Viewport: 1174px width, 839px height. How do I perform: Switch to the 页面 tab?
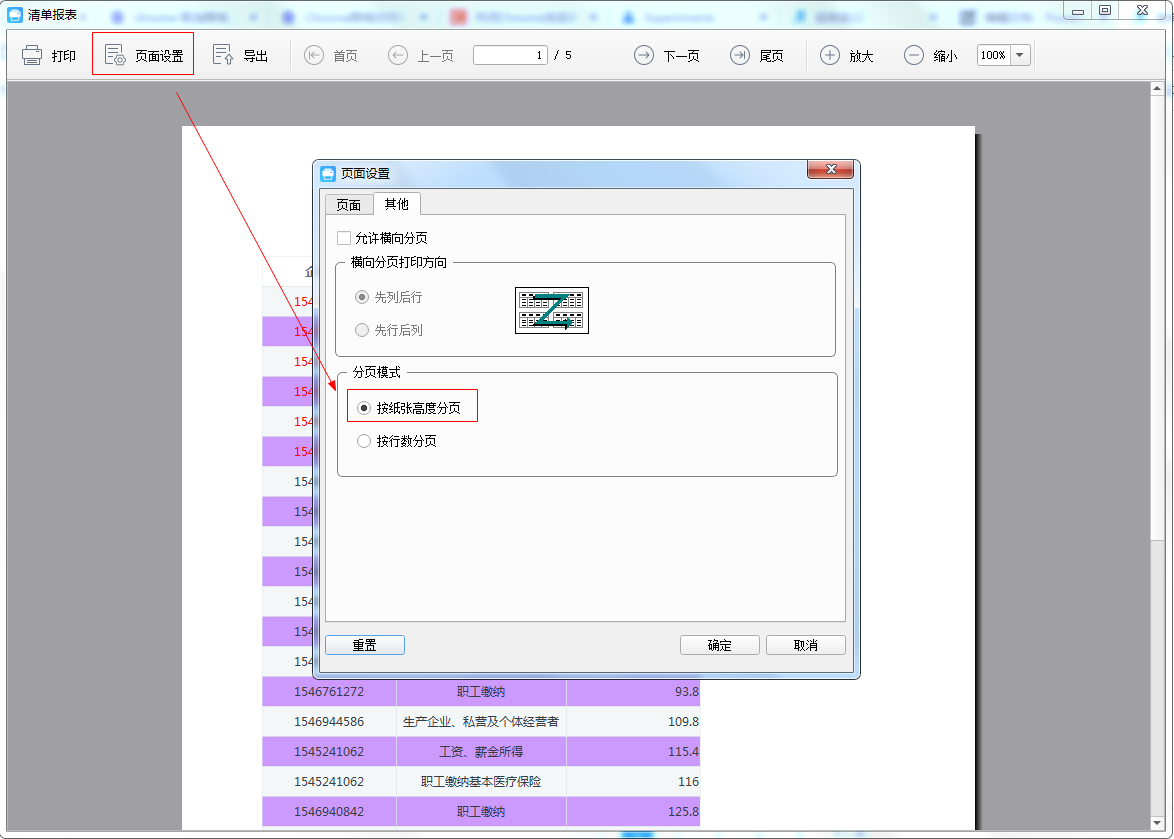pyautogui.click(x=348, y=205)
